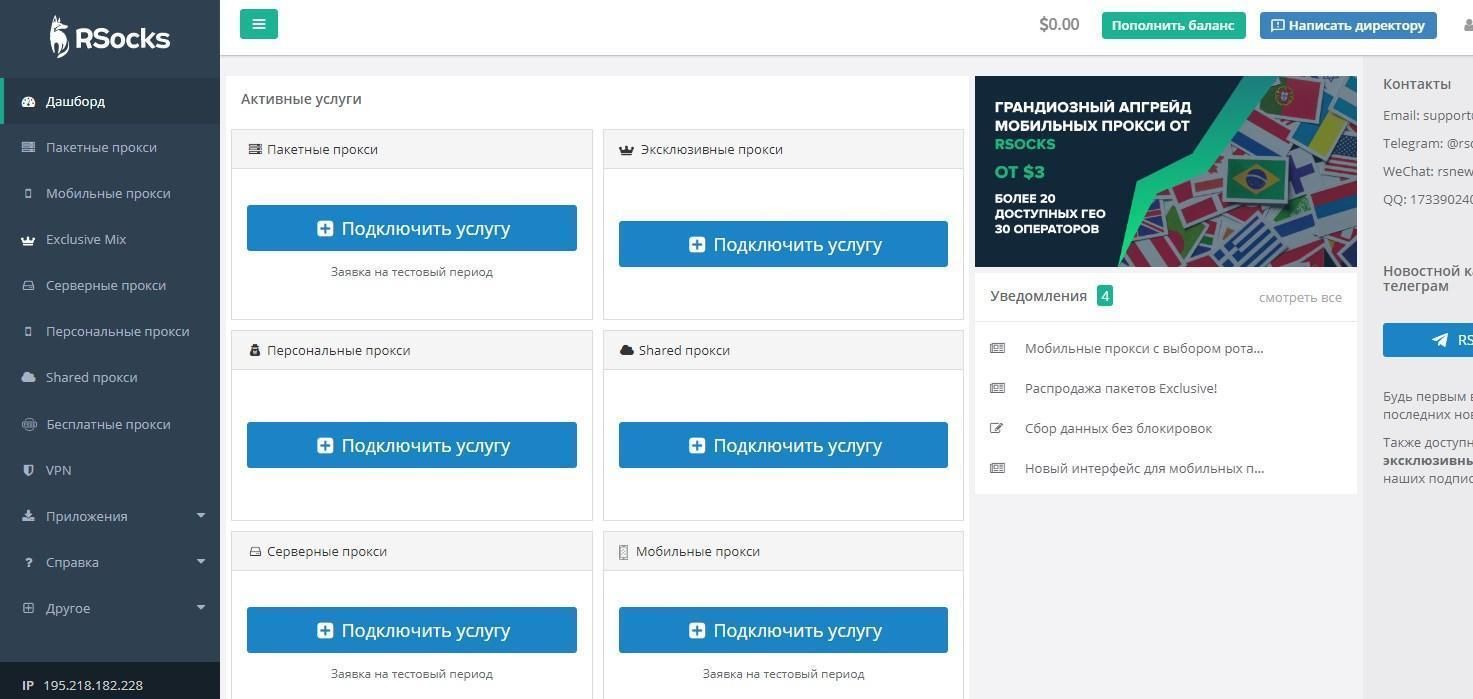Connect service in Эксклюзивные прокси card
Viewport: 1473px width, 699px height.
coord(783,244)
